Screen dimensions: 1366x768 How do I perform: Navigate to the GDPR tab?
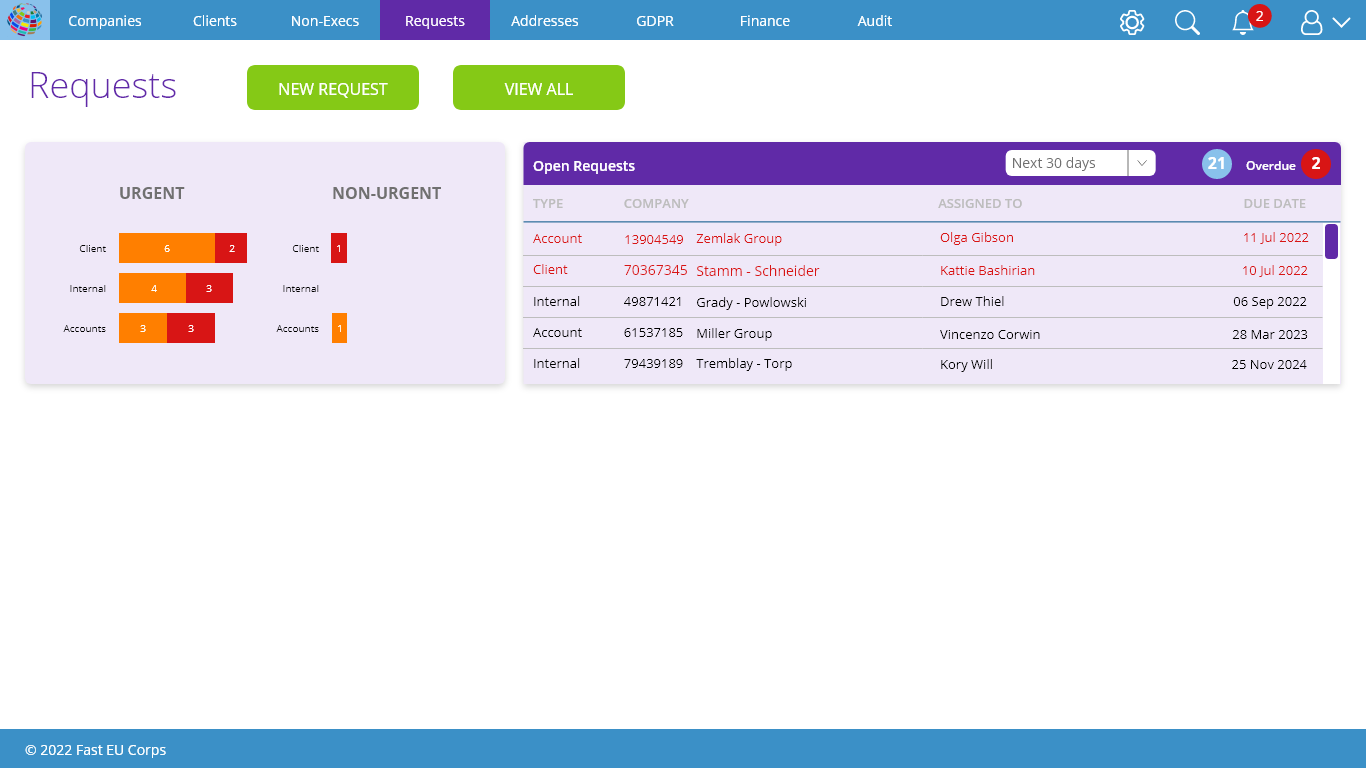[655, 20]
